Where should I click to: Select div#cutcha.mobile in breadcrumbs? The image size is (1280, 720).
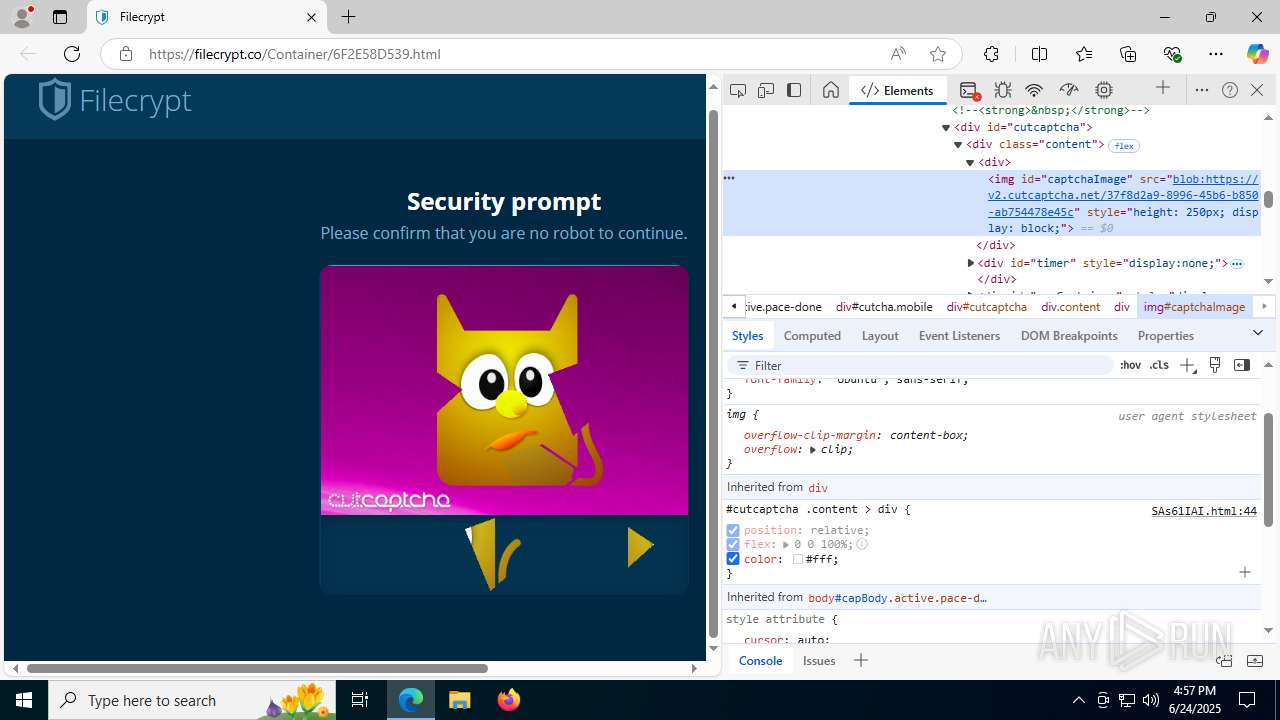coord(884,307)
